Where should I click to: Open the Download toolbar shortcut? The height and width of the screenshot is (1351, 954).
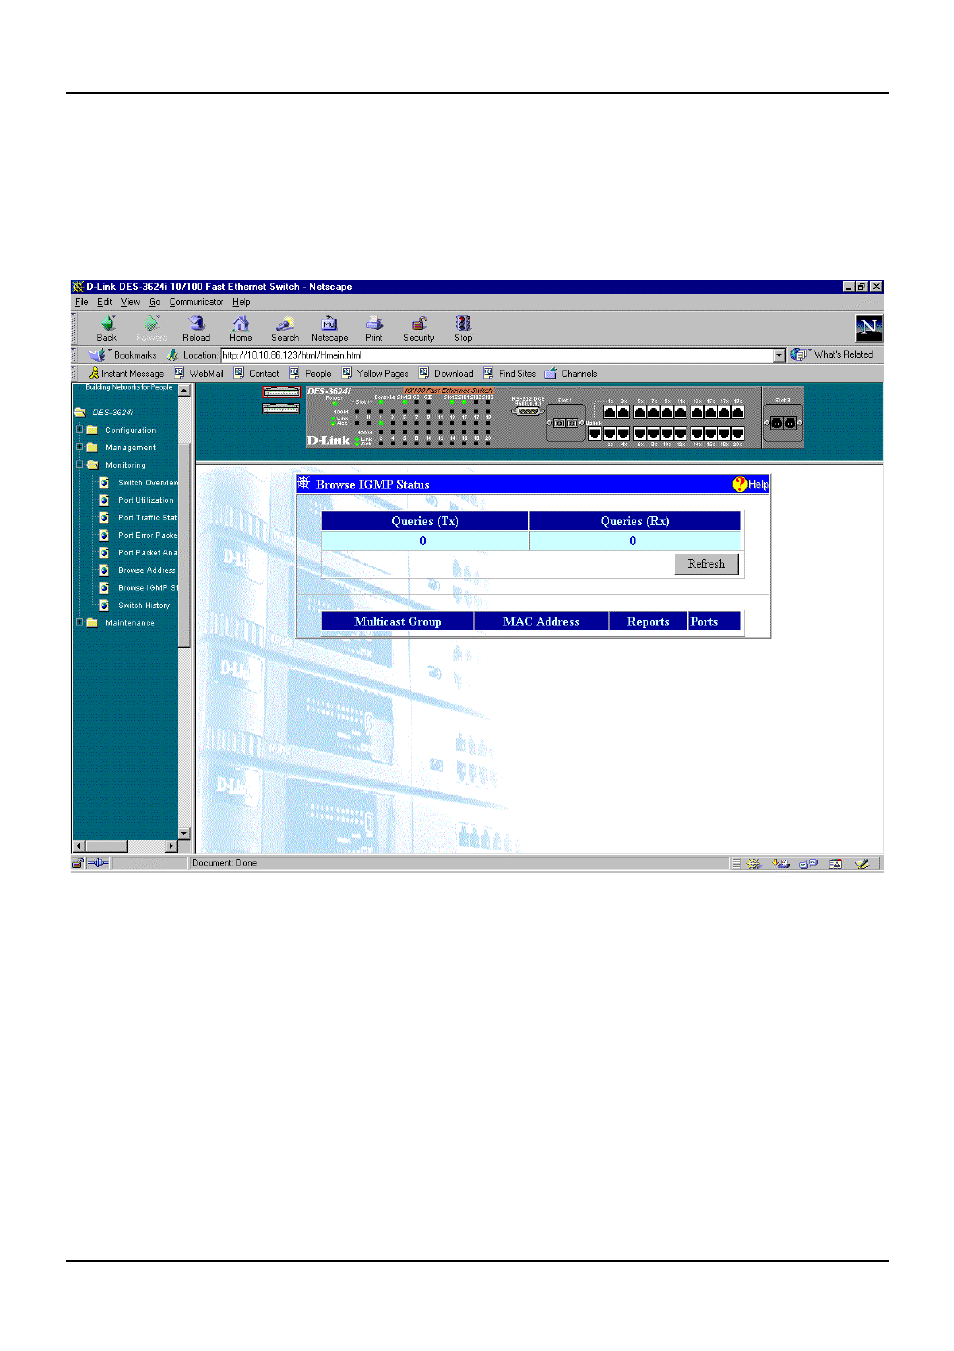(446, 374)
